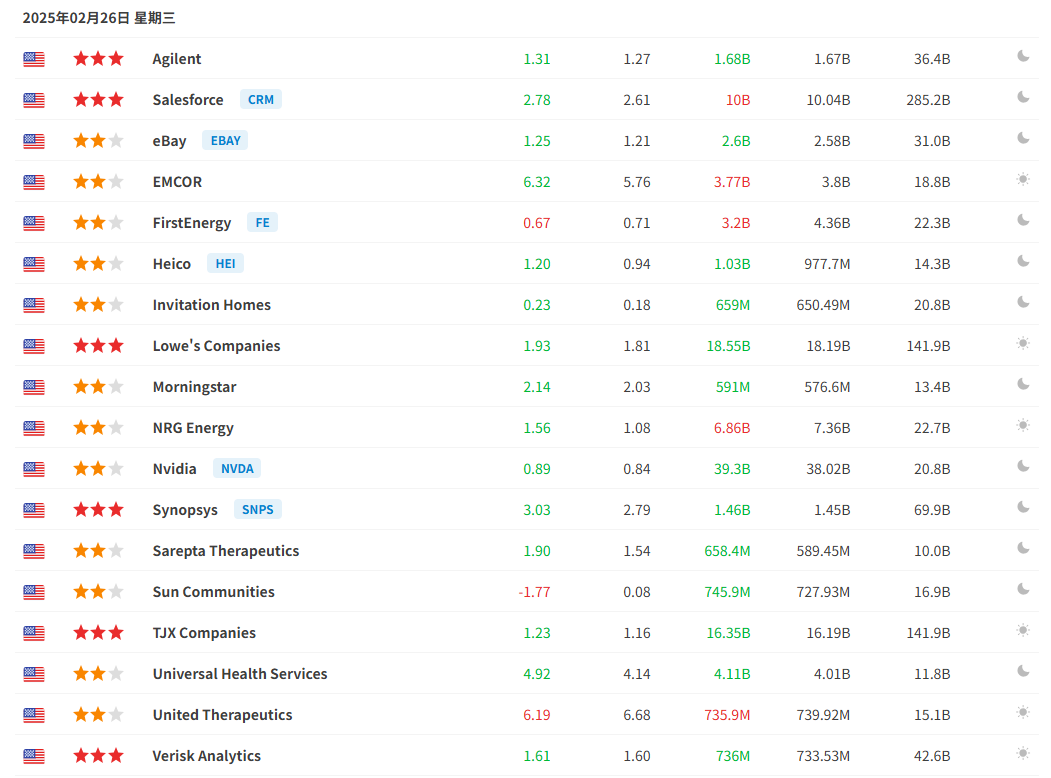Open the NVDA ticker badge

coord(237,469)
